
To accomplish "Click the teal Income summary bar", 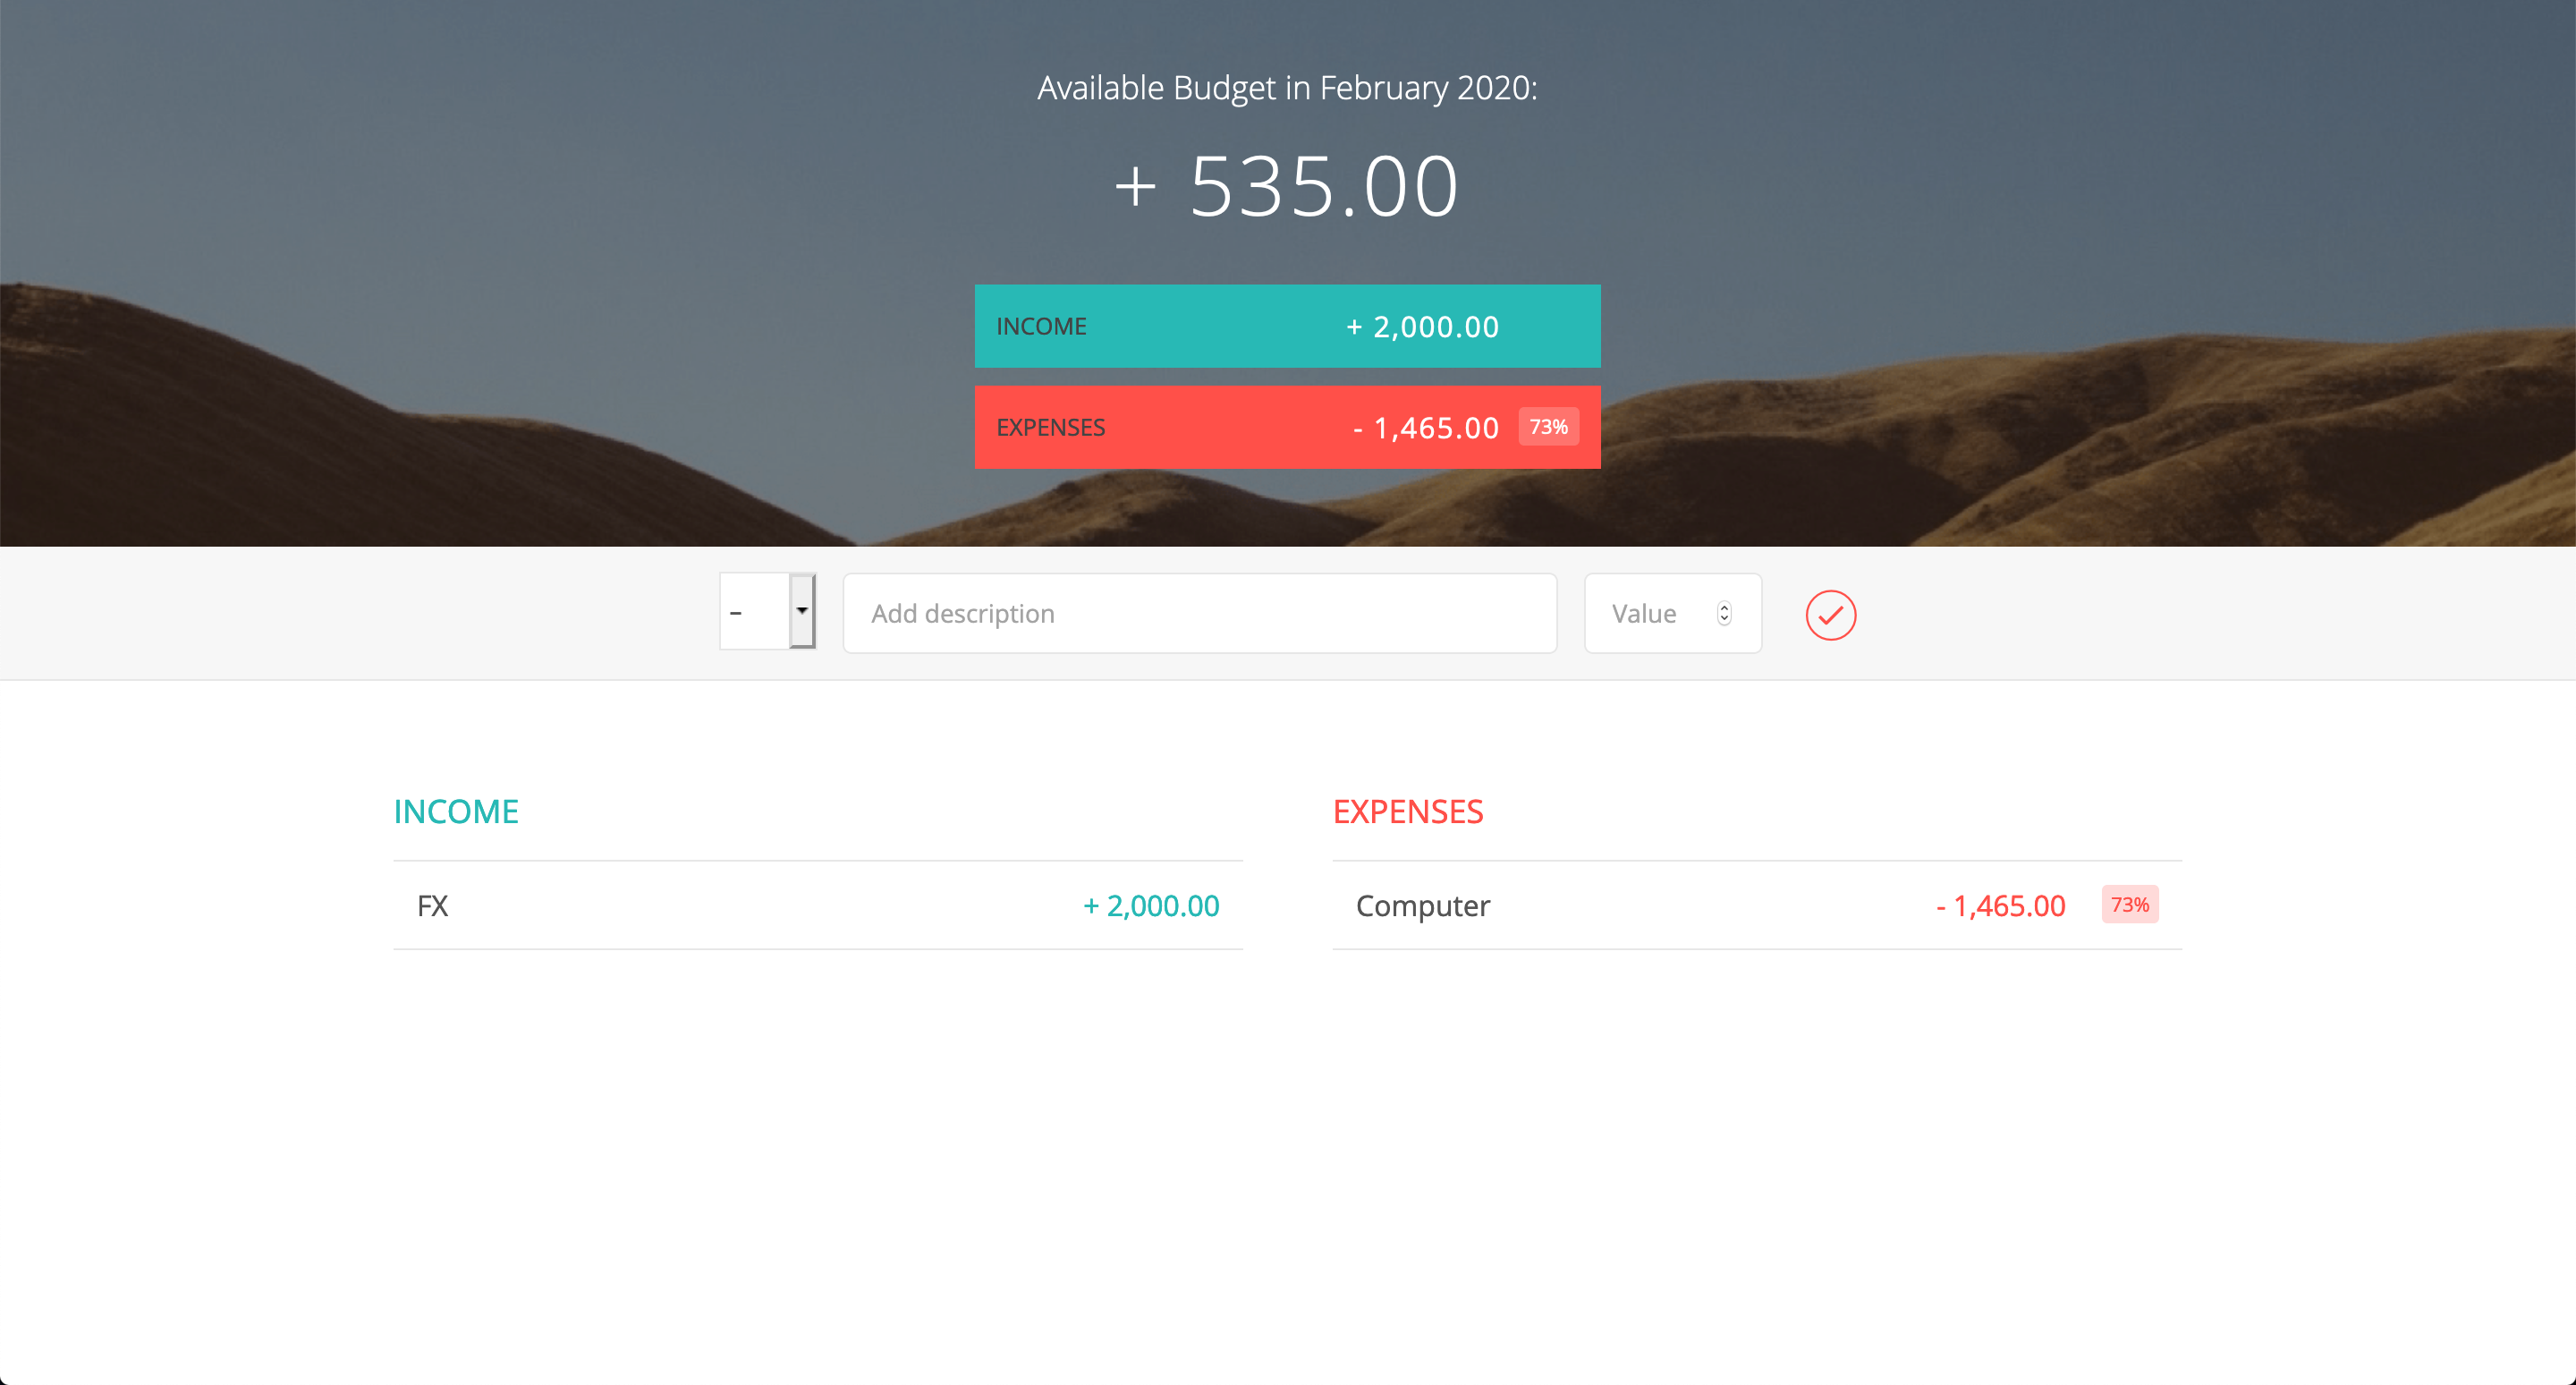I will [x=1288, y=326].
